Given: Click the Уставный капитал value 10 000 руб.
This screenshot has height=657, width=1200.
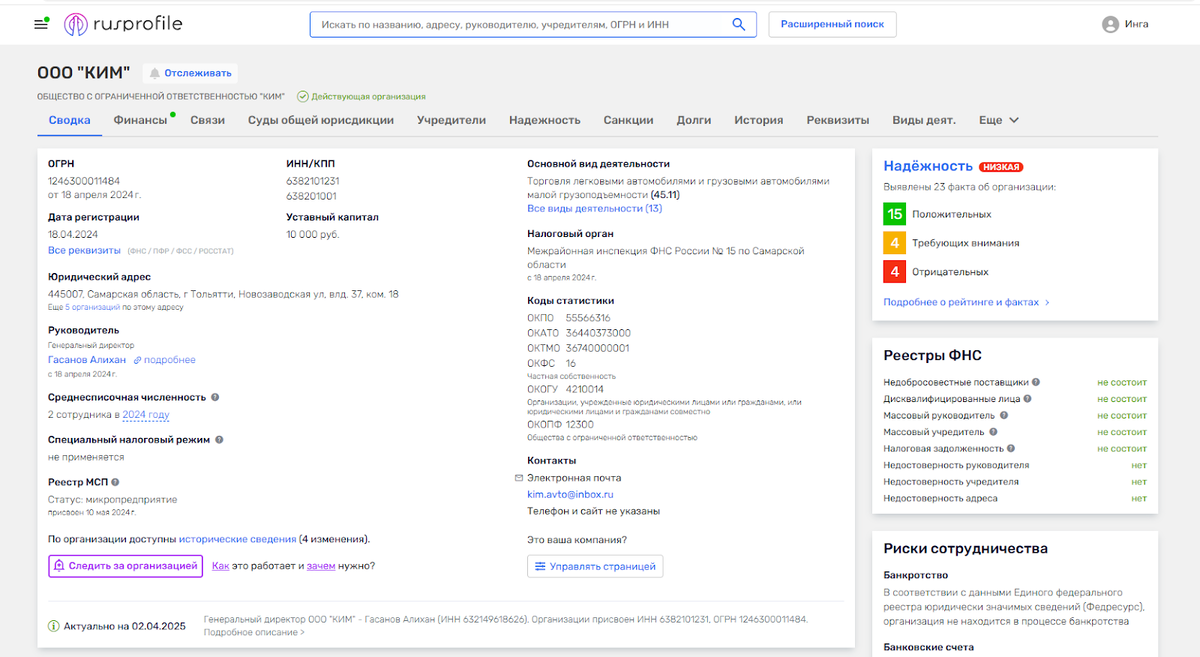Looking at the screenshot, I should pyautogui.click(x=313, y=234).
